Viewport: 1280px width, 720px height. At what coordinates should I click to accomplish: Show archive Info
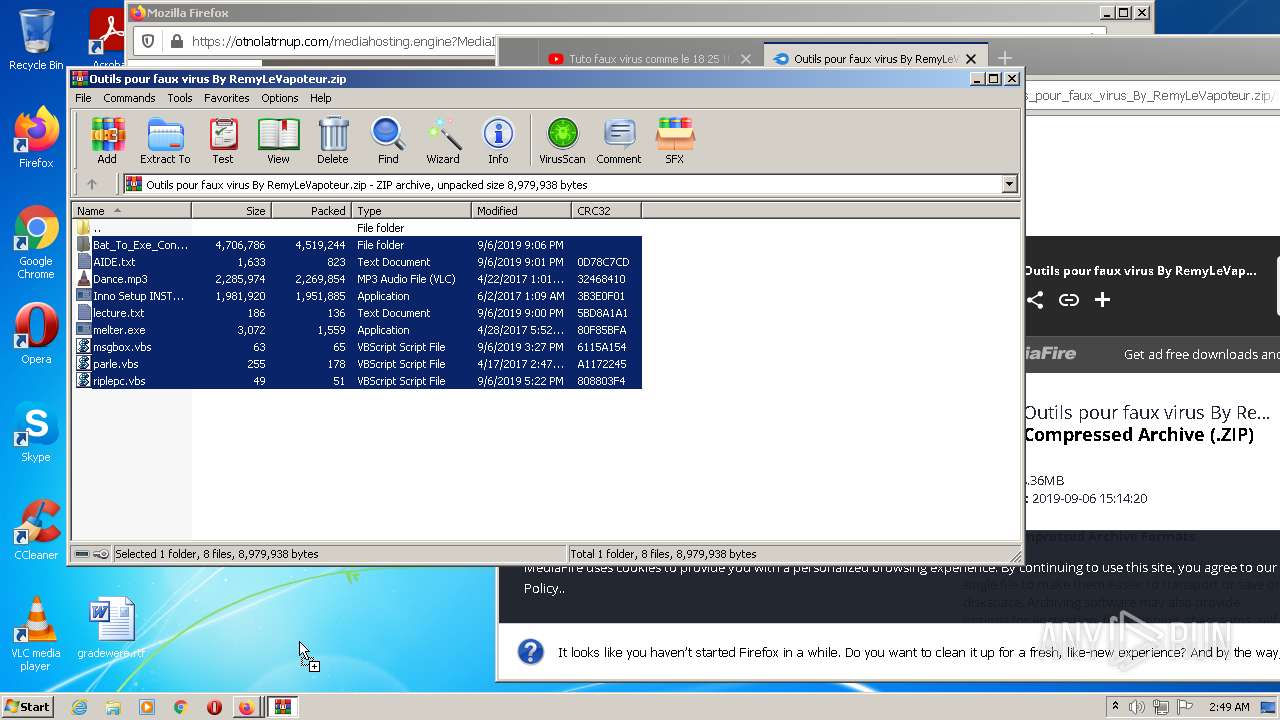click(498, 141)
